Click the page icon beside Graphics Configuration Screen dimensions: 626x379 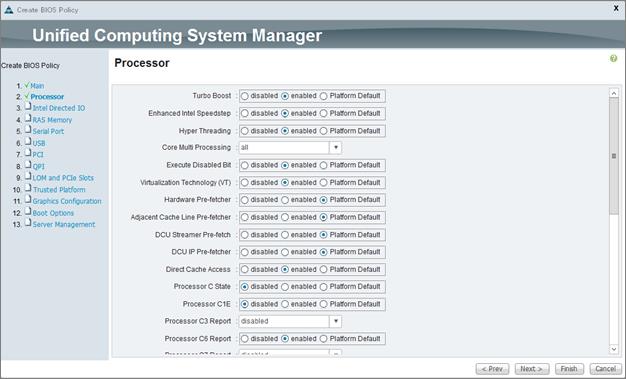pos(28,199)
